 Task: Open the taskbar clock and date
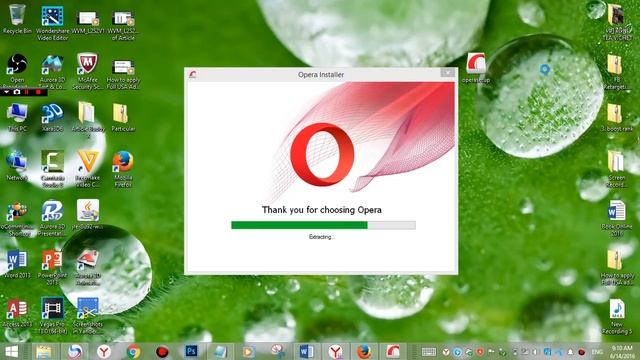[x=622, y=351]
